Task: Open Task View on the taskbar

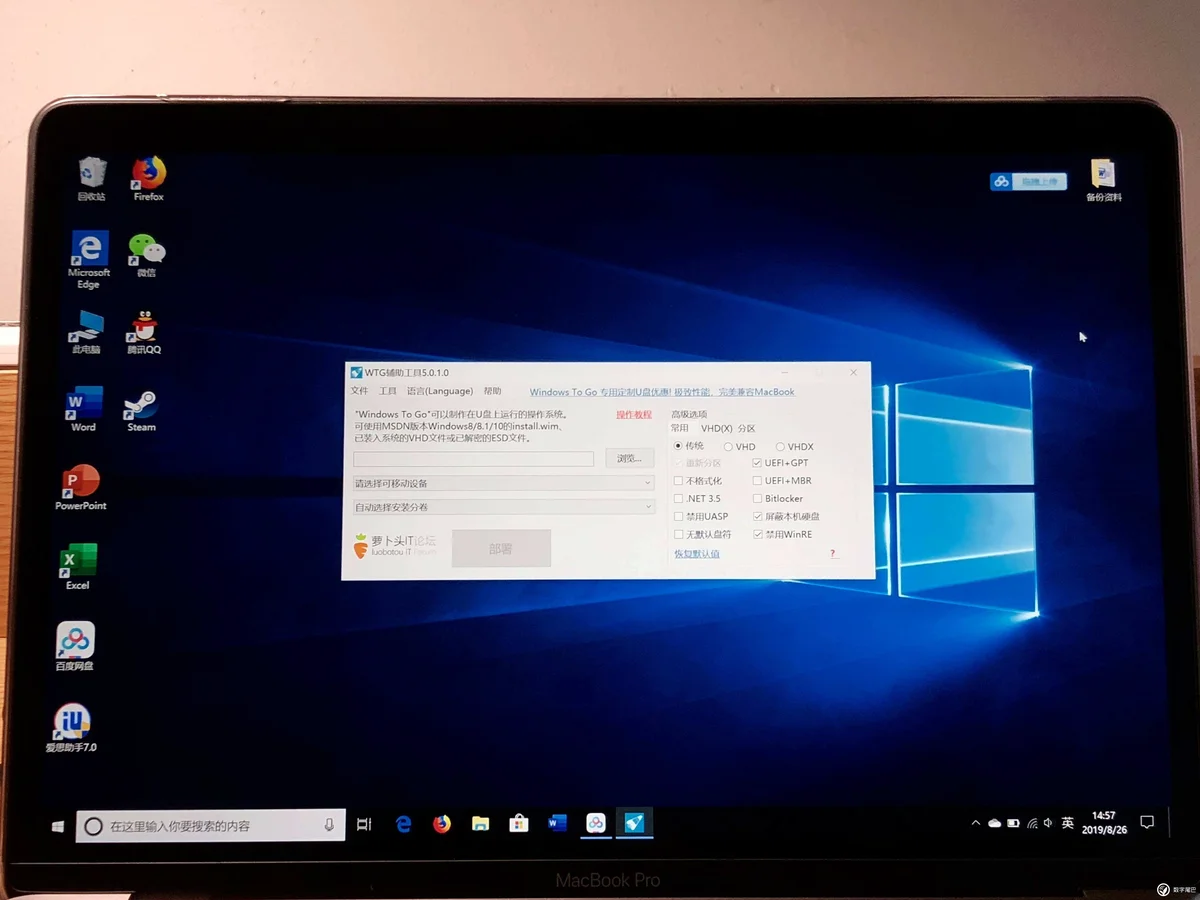Action: point(364,824)
